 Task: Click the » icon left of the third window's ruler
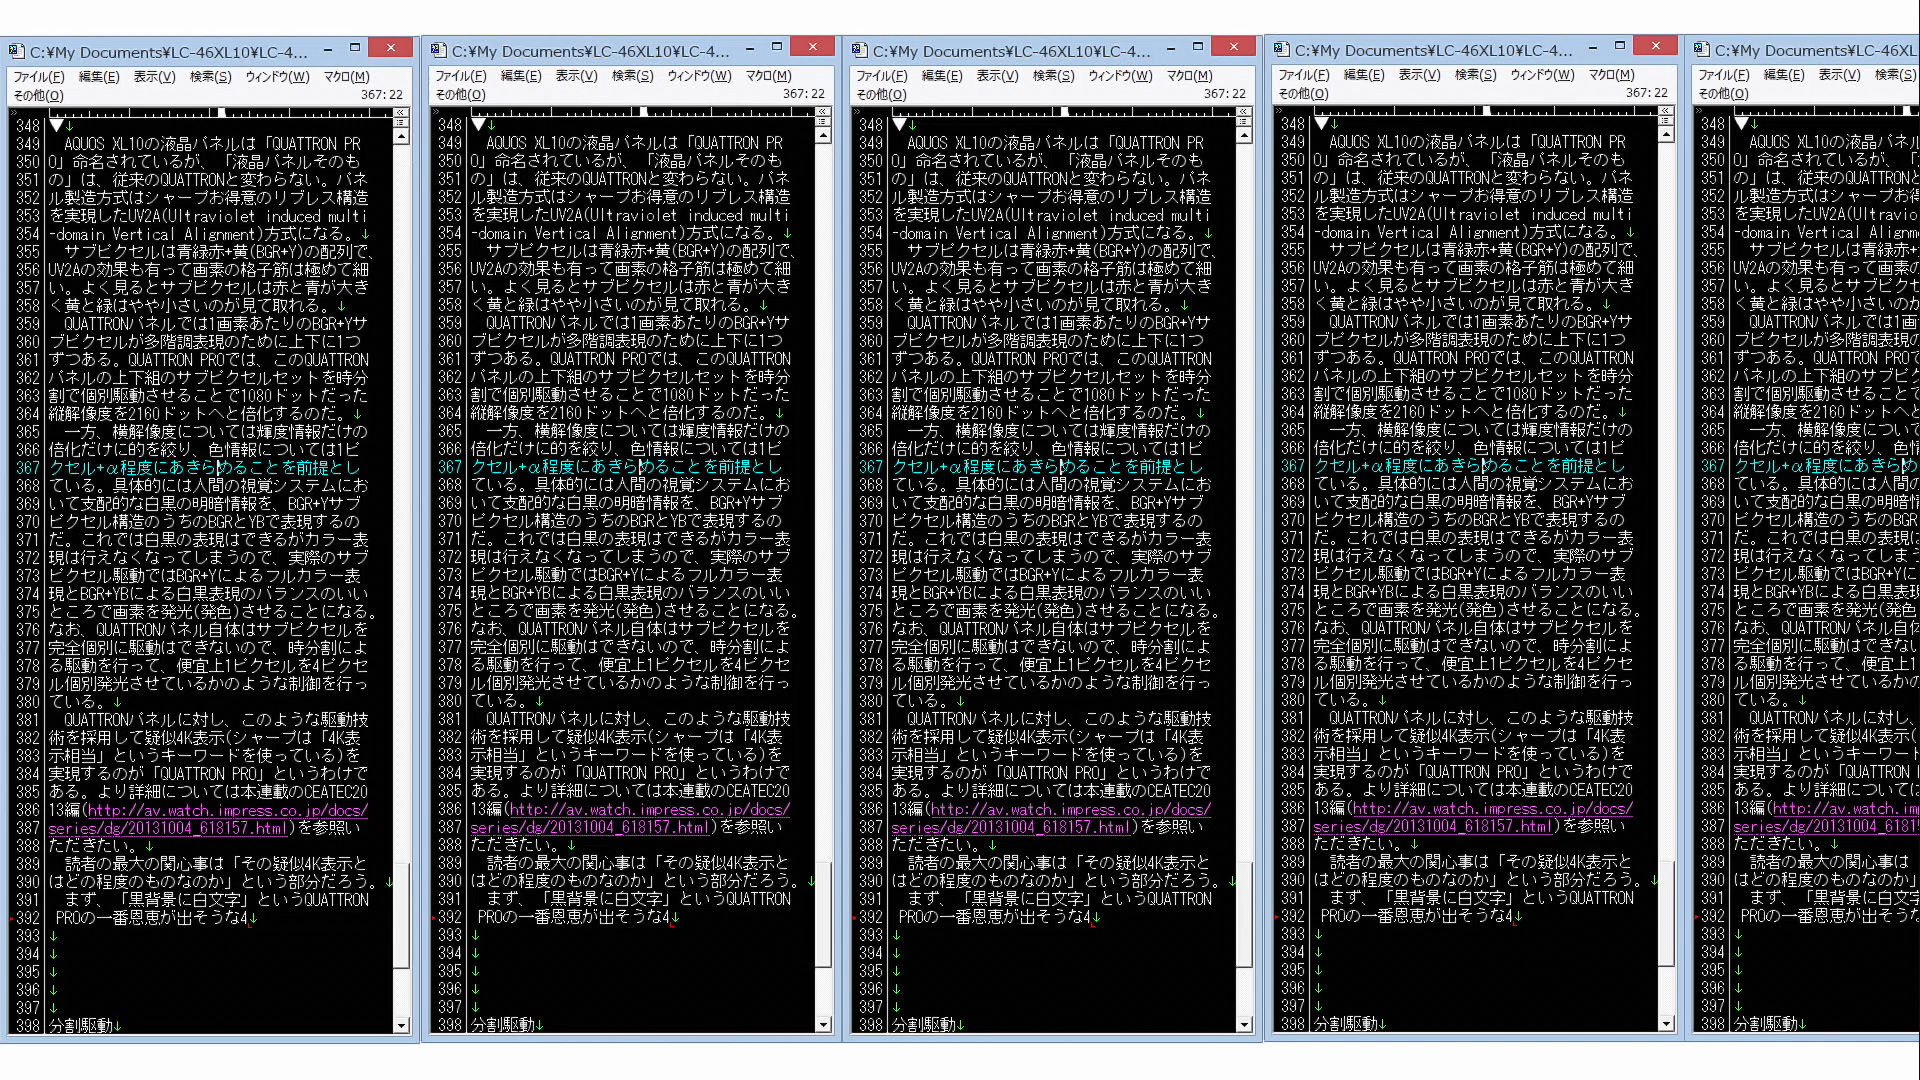(856, 112)
